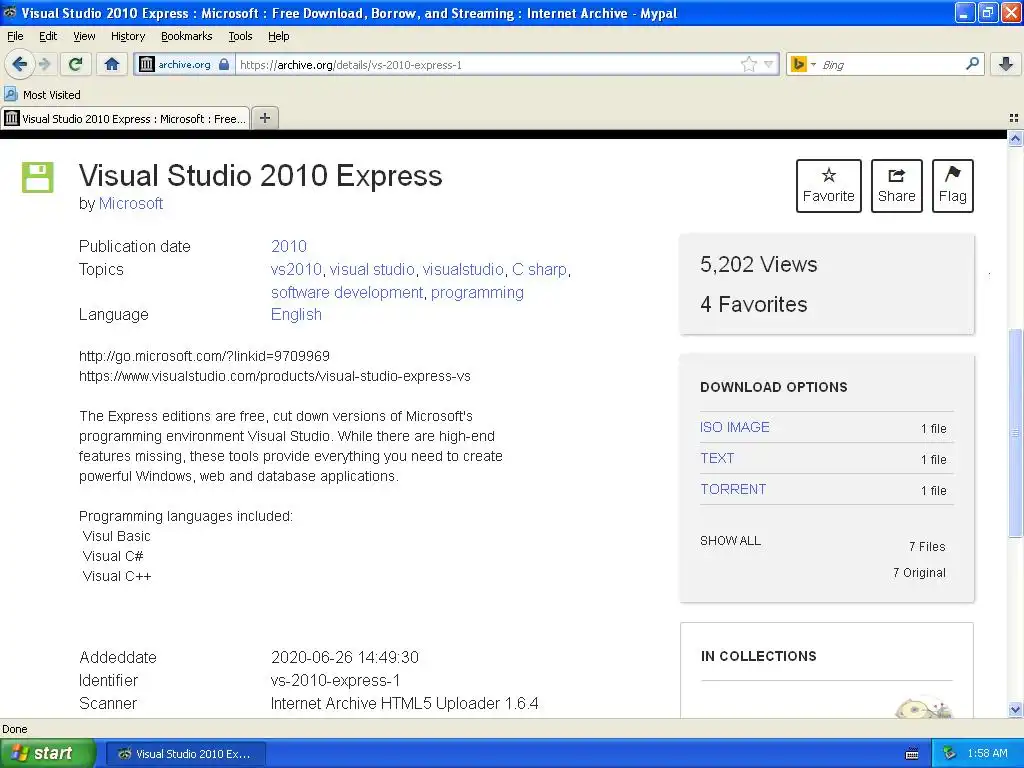Click the 4 Favorites count

(754, 304)
